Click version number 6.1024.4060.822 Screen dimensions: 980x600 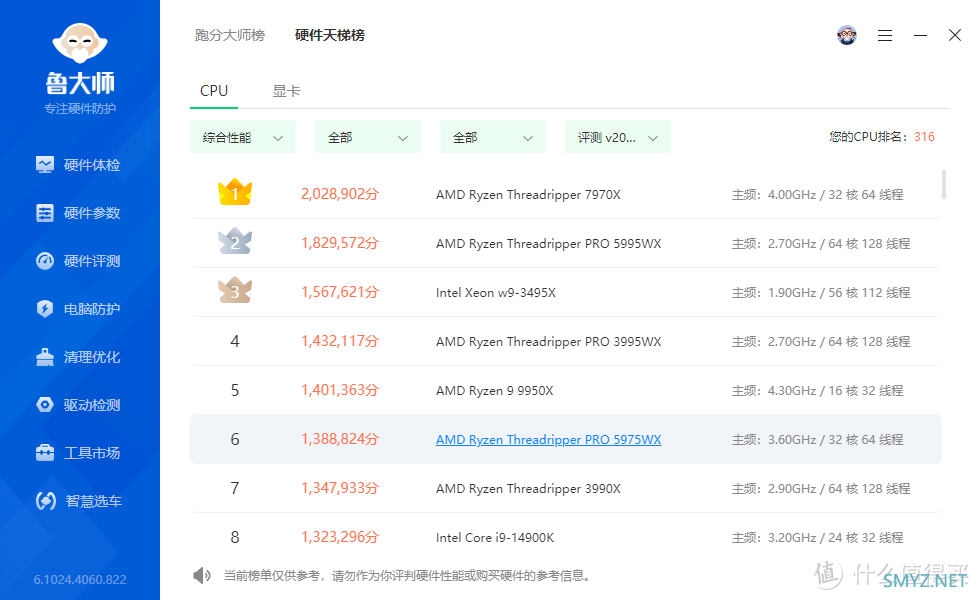pyautogui.click(x=80, y=579)
